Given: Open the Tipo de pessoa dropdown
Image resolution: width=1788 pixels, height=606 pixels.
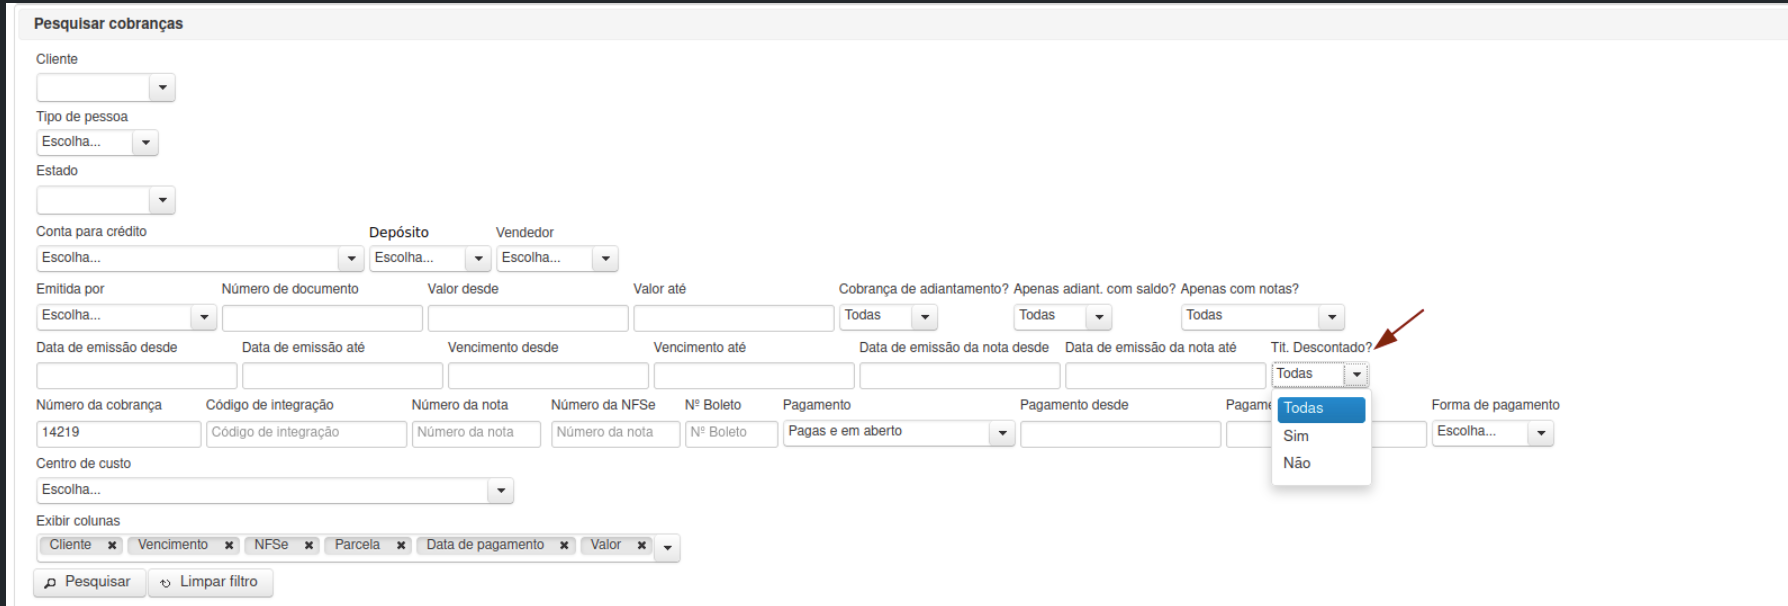Looking at the screenshot, I should tap(97, 142).
